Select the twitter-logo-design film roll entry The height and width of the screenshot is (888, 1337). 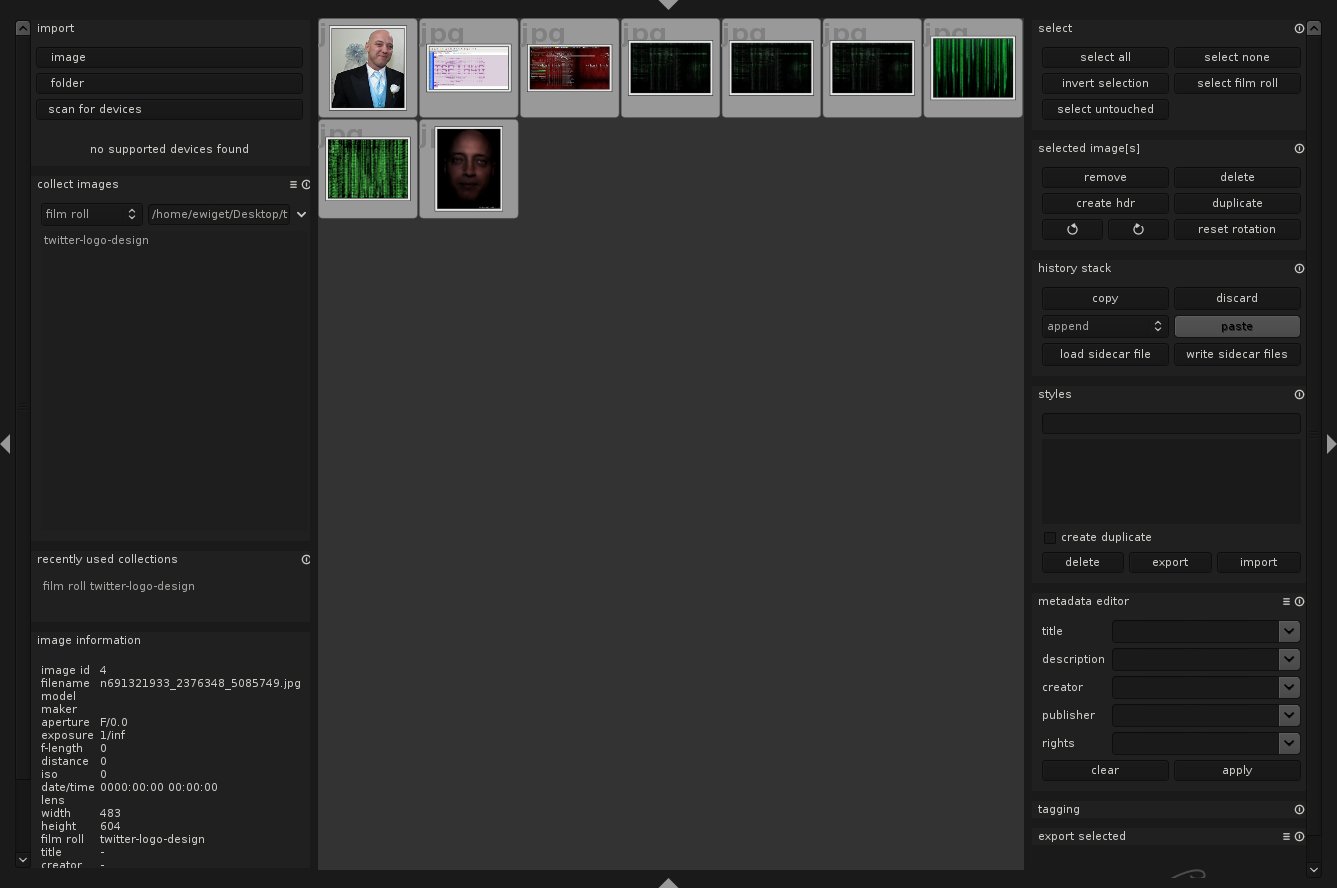pos(96,241)
